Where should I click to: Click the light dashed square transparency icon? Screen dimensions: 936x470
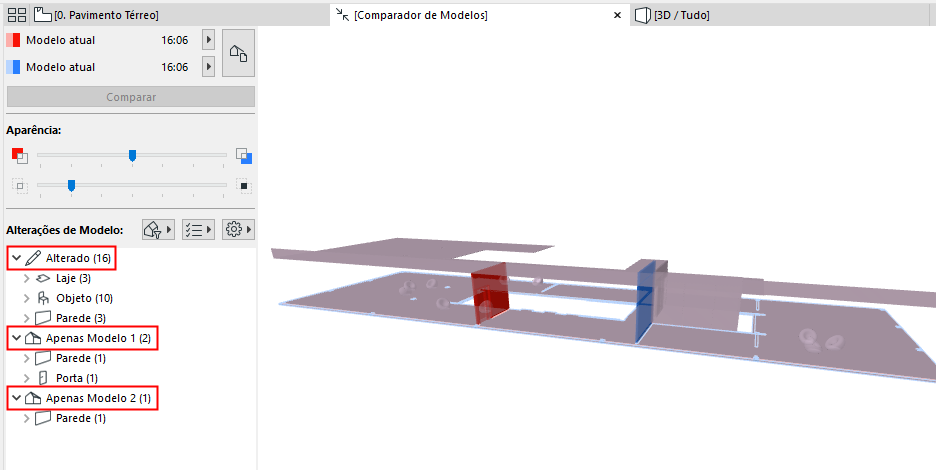[20, 186]
